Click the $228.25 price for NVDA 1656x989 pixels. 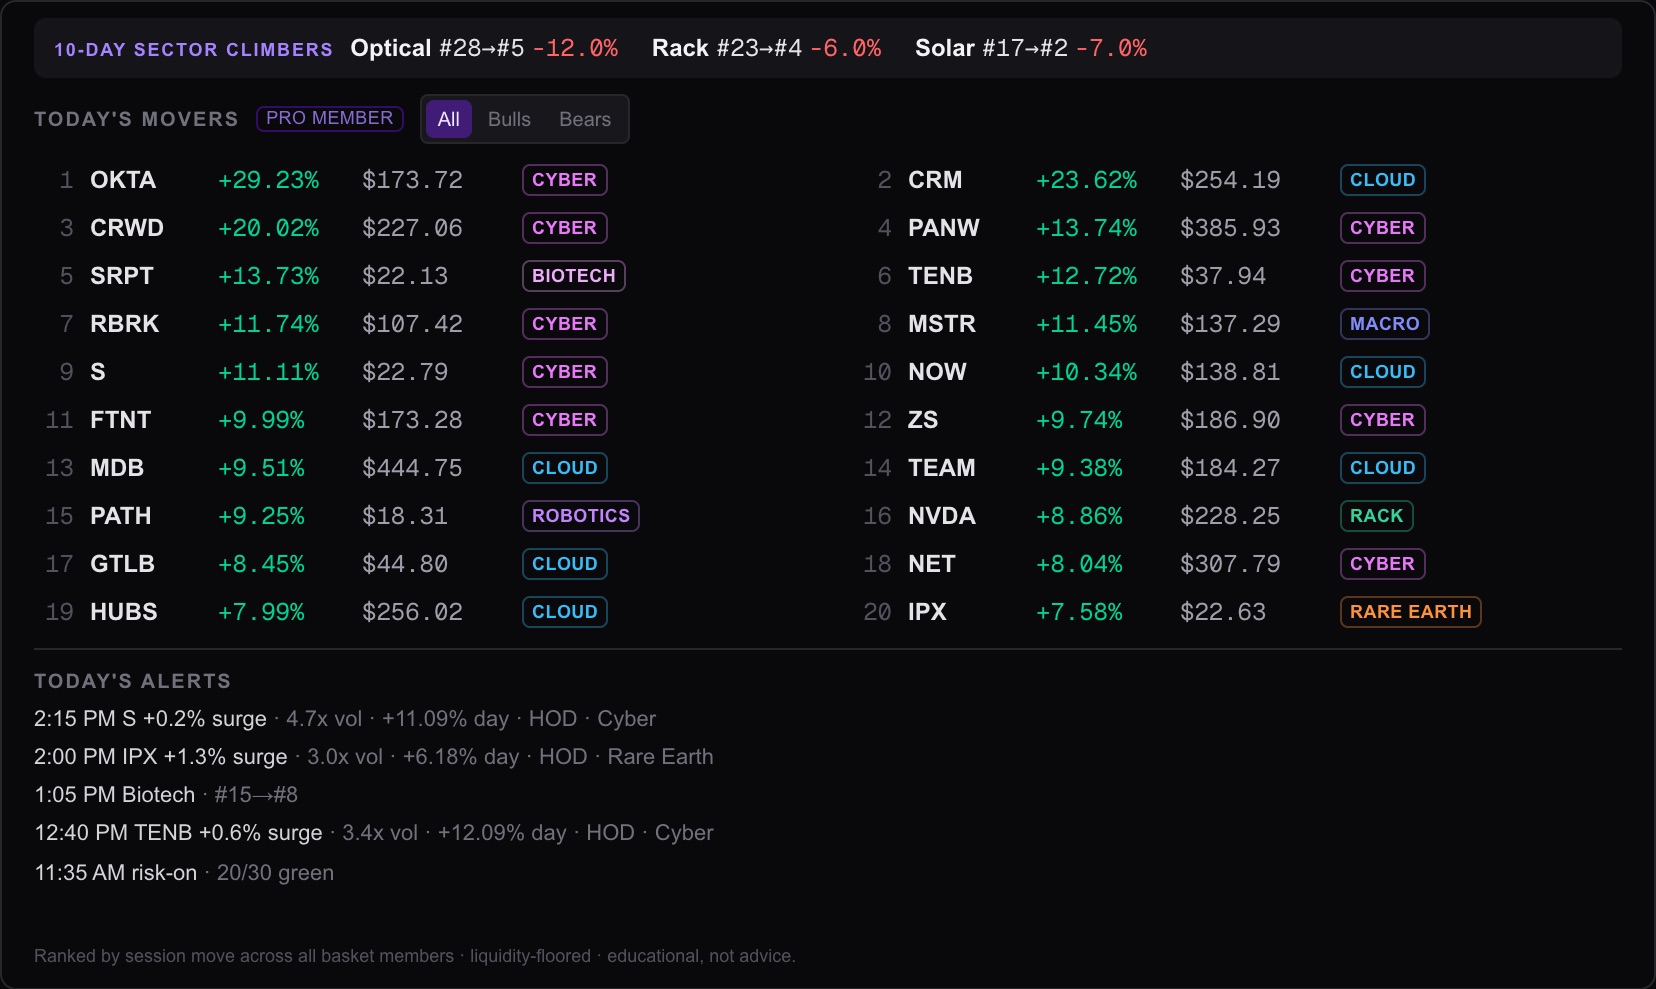tap(1230, 516)
